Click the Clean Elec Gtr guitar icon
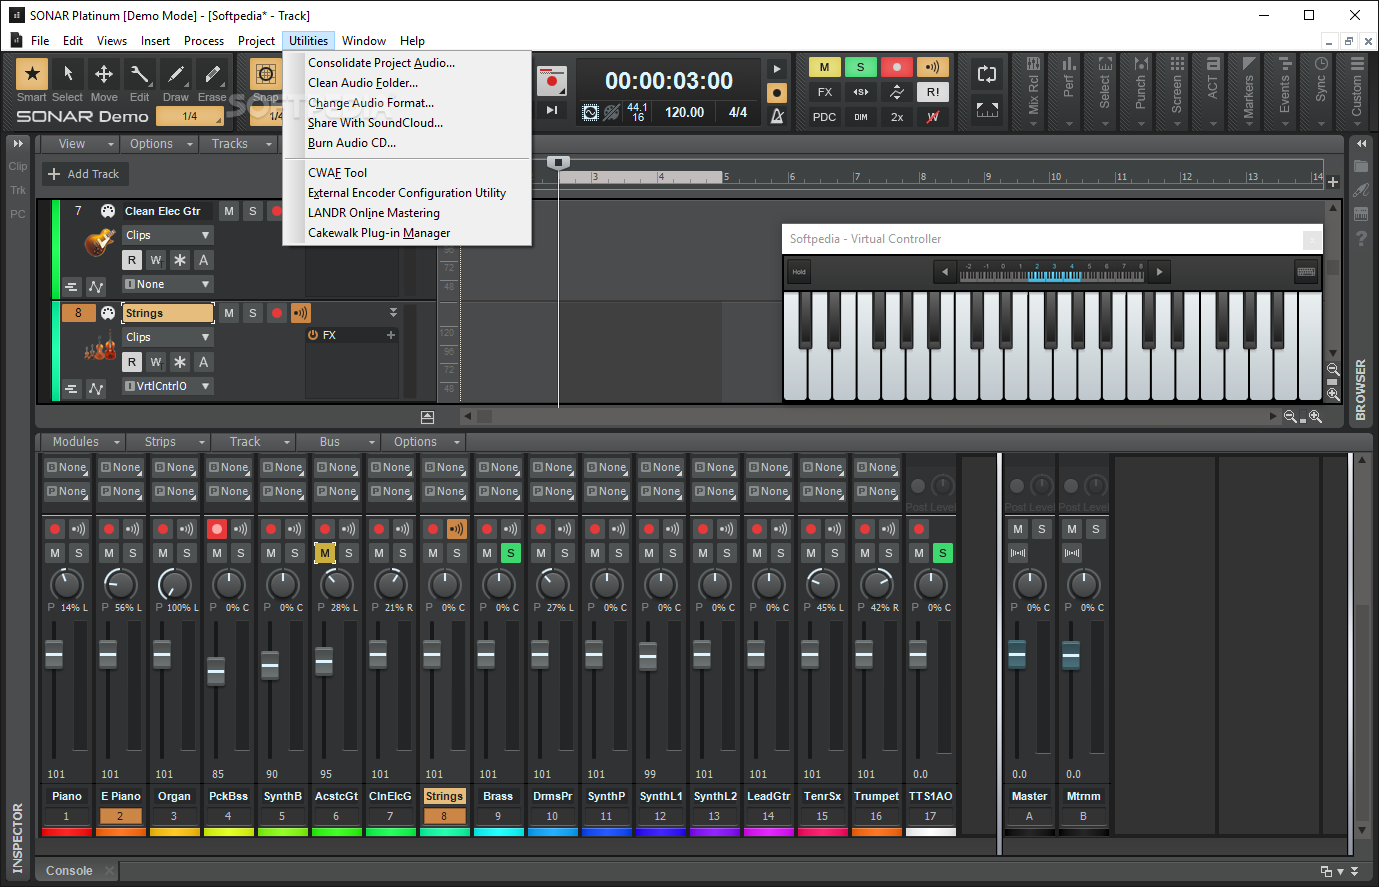This screenshot has height=887, width=1379. (100, 241)
